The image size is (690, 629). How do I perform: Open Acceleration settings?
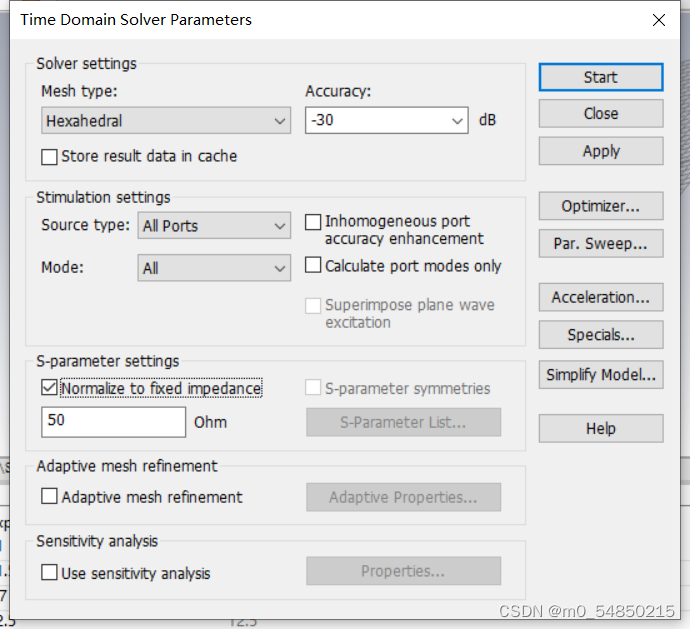600,297
